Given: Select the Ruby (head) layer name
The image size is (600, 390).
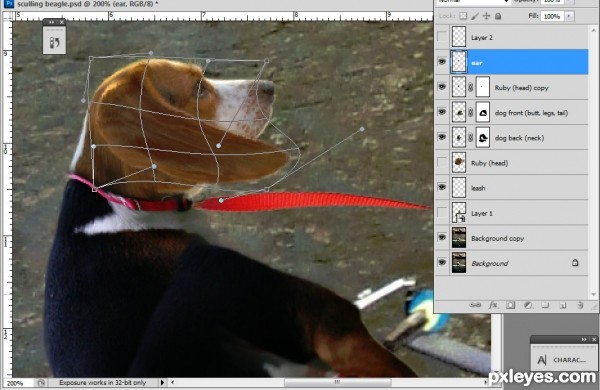Looking at the screenshot, I should pyautogui.click(x=489, y=163).
